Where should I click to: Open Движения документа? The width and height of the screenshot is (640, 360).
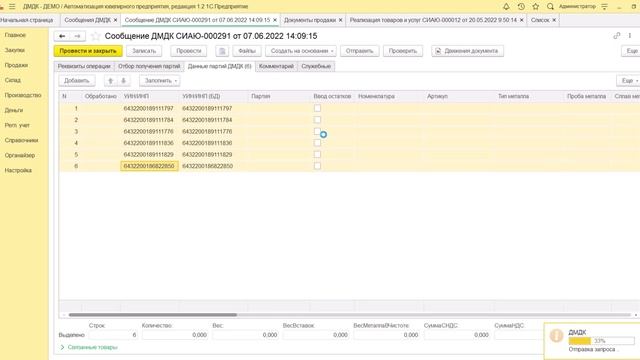click(x=467, y=51)
